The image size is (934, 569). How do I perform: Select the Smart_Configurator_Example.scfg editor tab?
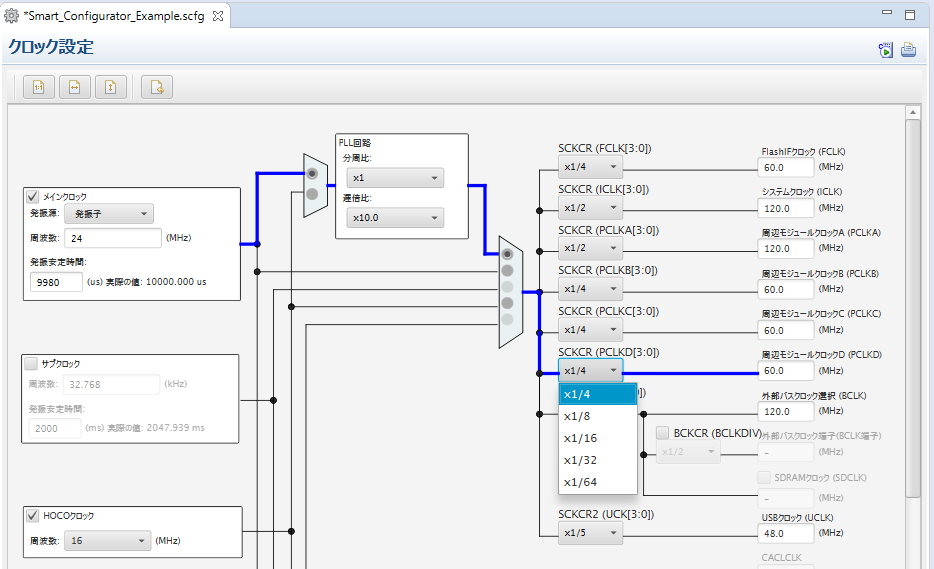115,17
